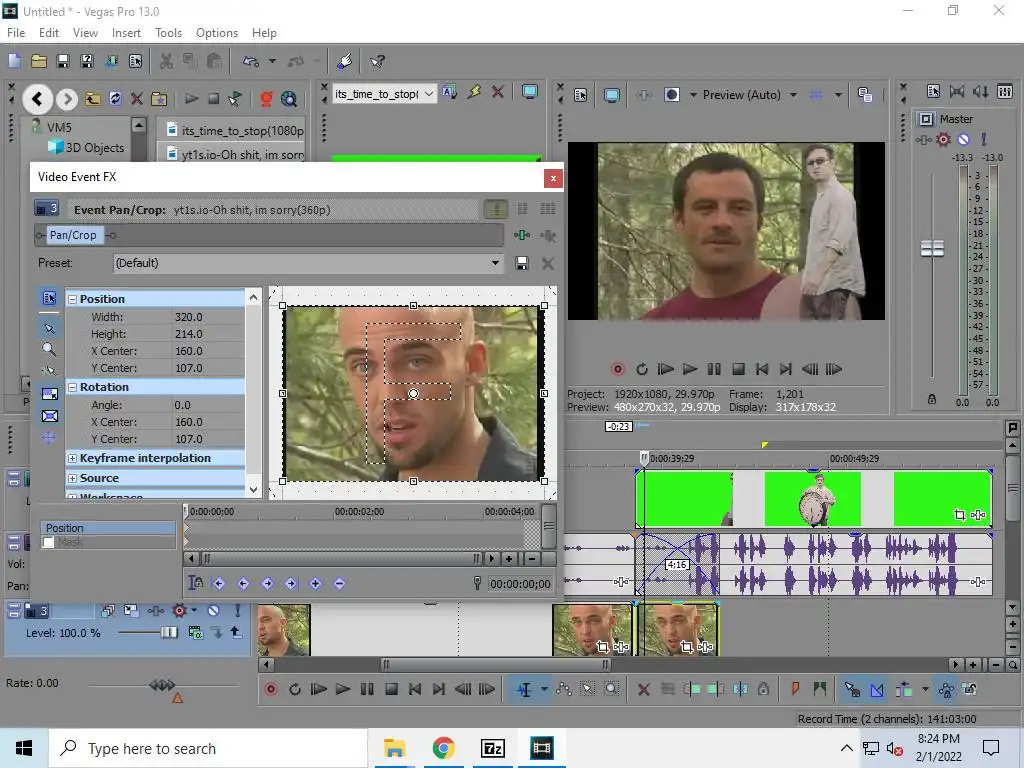Image resolution: width=1024 pixels, height=768 pixels.
Task: Start preview play in Explorer toolbar
Action: tap(191, 99)
